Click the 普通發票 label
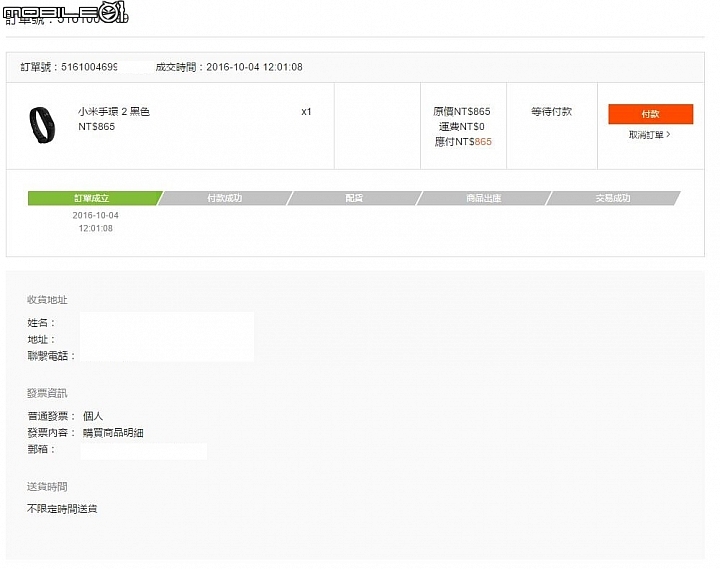This screenshot has height=569, width=720. pyautogui.click(x=51, y=416)
